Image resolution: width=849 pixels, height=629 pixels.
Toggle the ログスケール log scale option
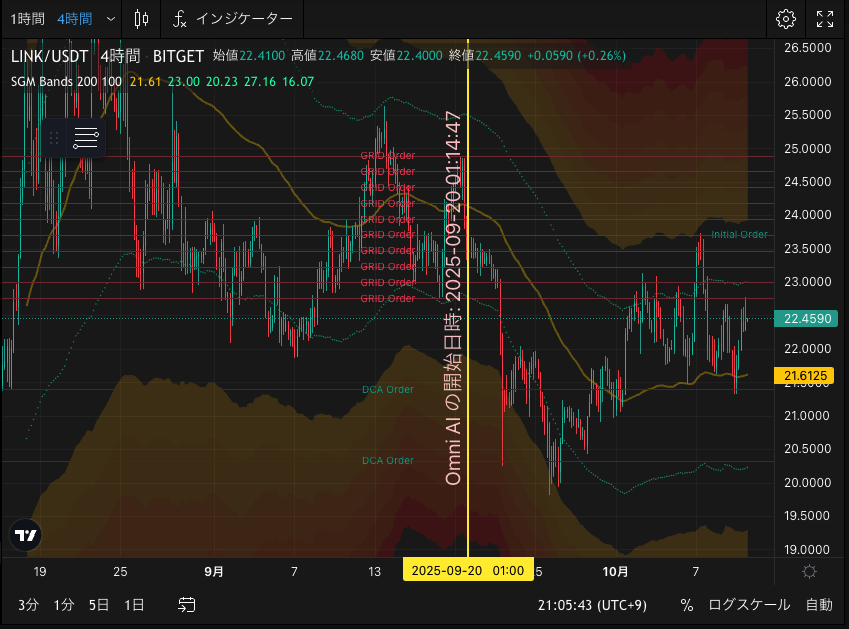tap(749, 604)
